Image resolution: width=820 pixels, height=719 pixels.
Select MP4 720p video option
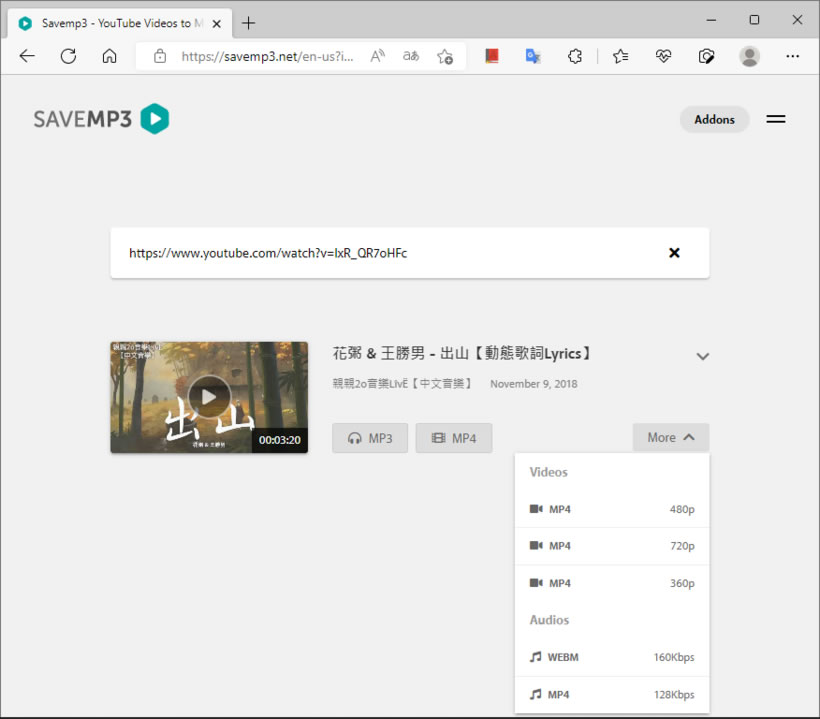pyautogui.click(x=611, y=546)
